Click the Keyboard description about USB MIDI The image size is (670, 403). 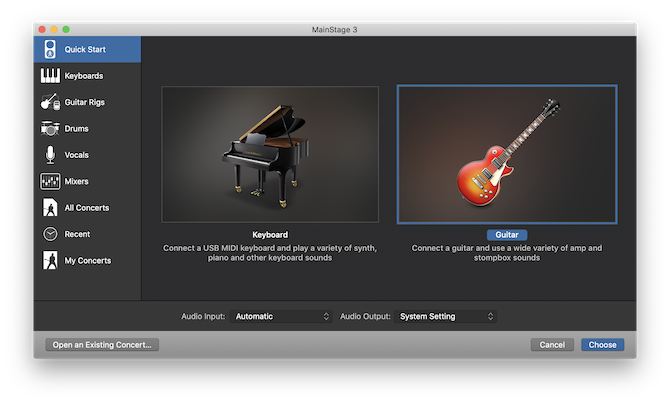click(x=270, y=253)
